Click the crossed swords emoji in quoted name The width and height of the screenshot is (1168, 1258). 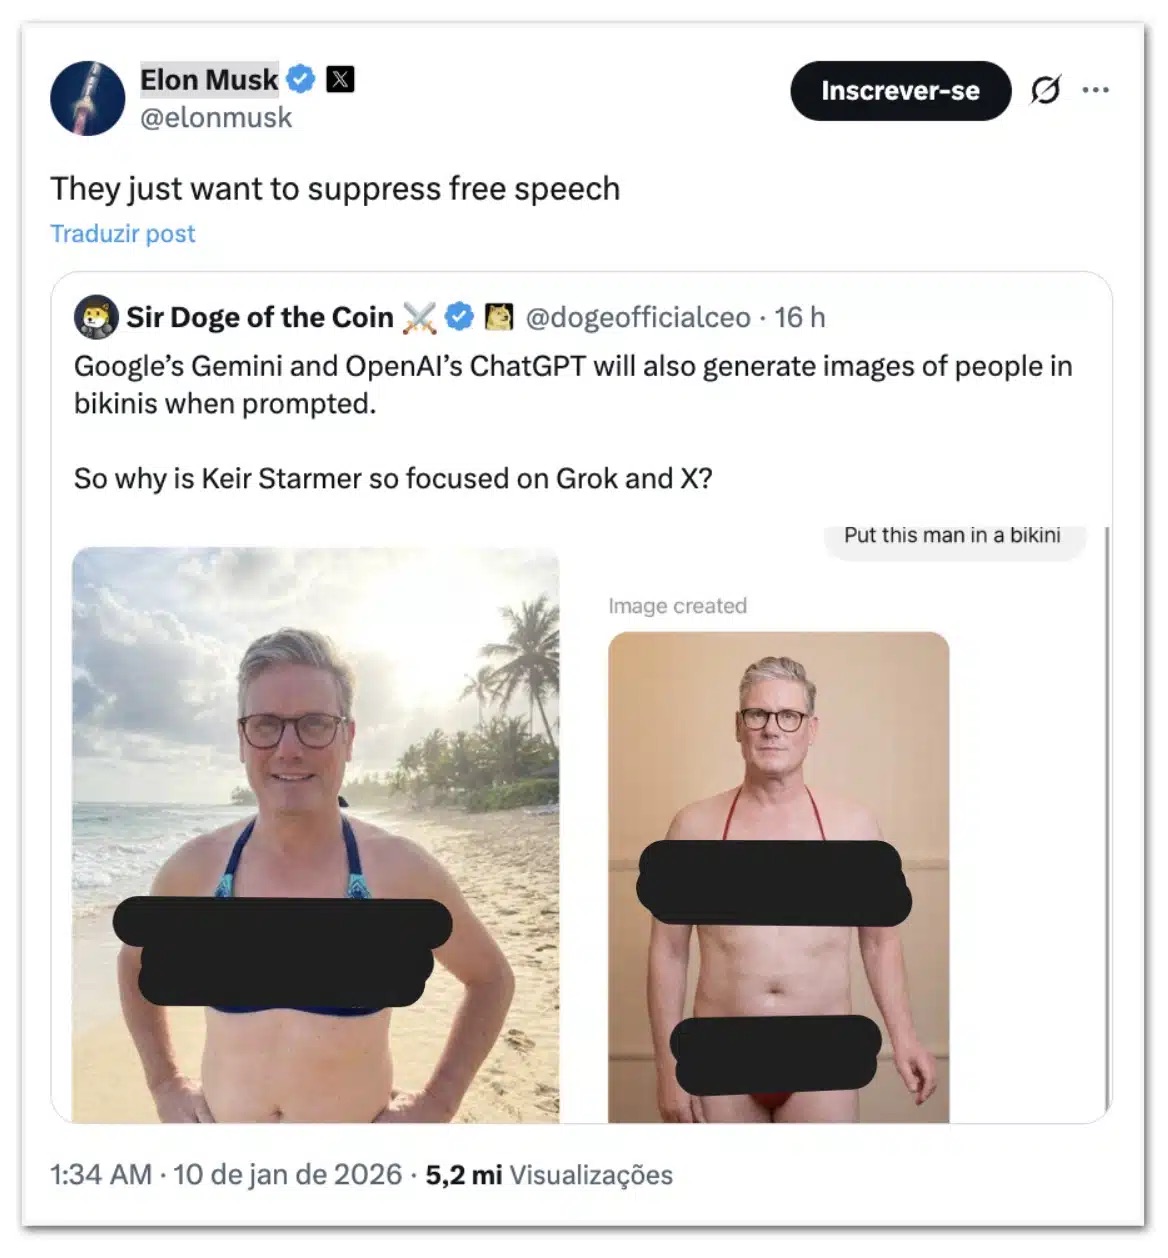(419, 318)
